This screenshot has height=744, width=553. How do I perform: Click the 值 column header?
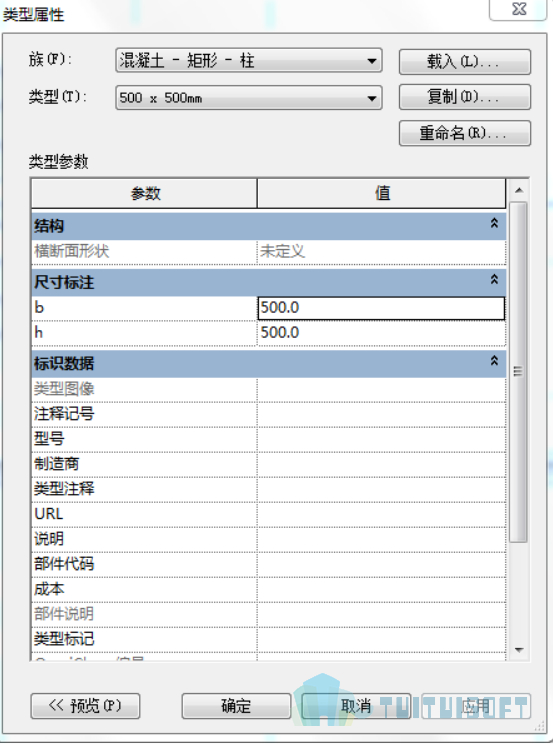(x=382, y=194)
